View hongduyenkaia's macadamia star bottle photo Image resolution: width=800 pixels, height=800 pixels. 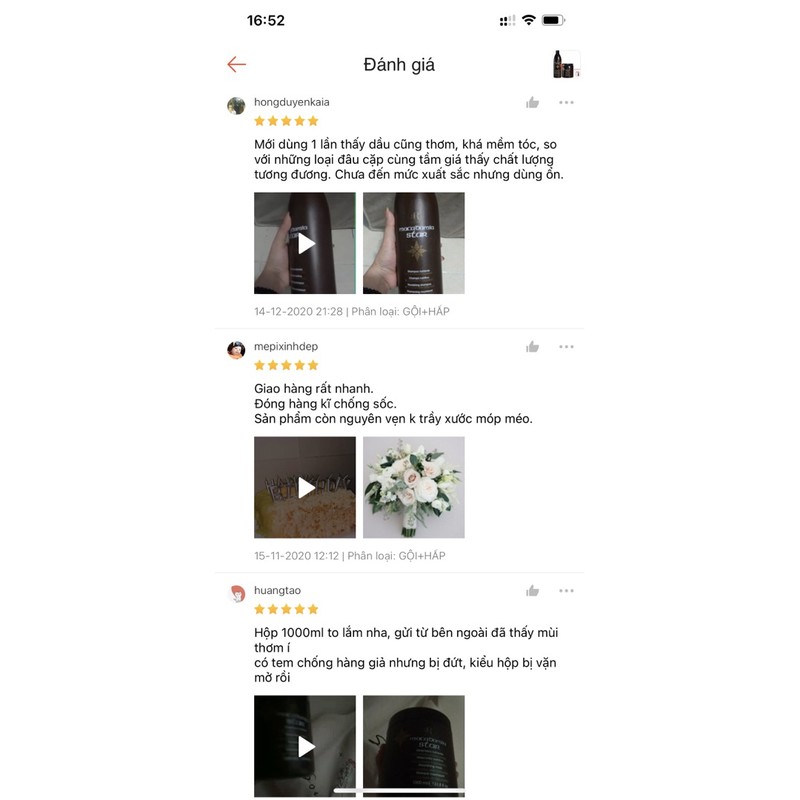[x=414, y=243]
